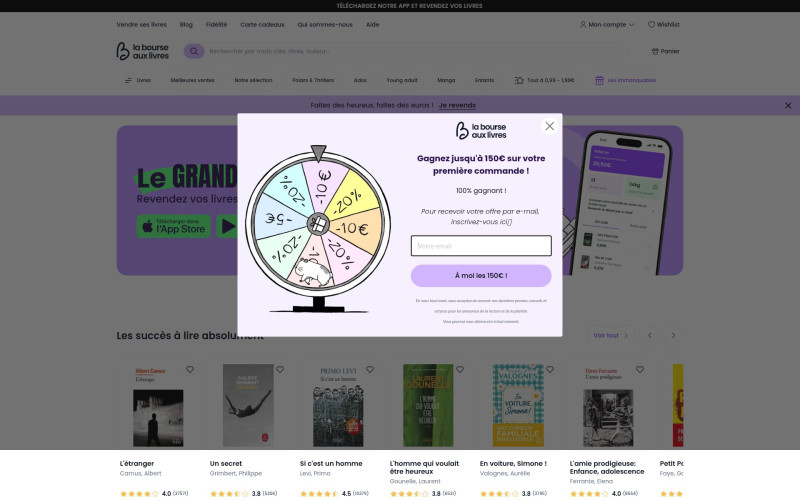
Task: Open the En voiture, Simone book cover
Action: coord(518,406)
